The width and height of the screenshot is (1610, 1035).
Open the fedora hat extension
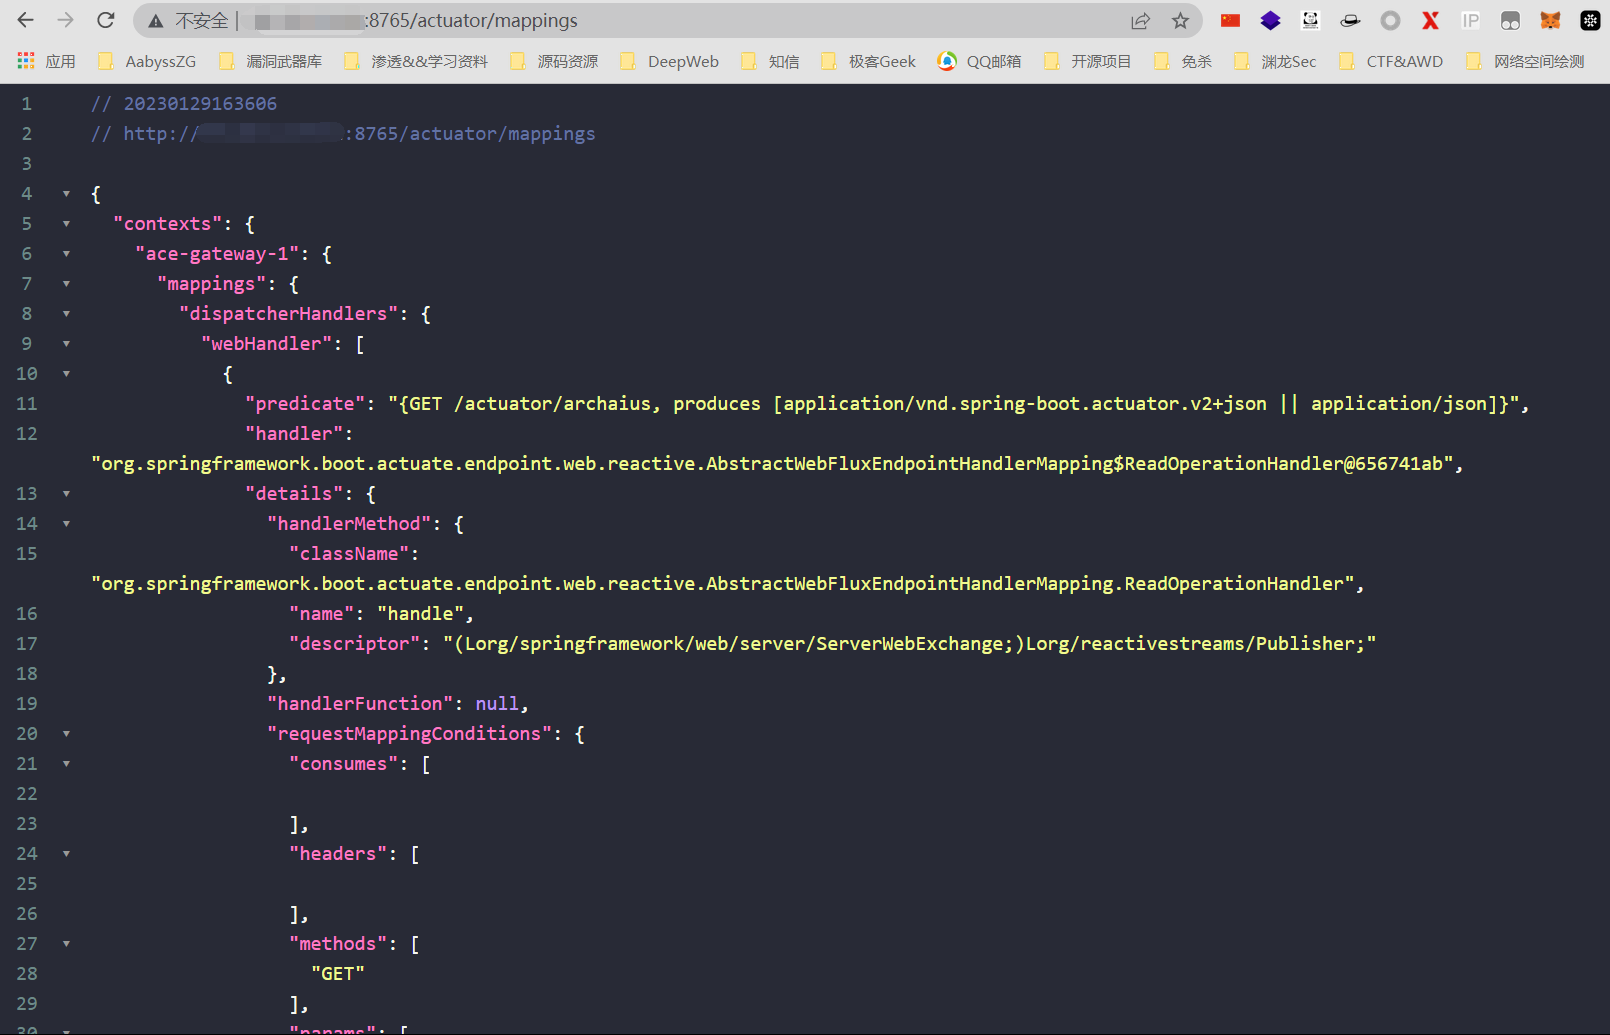tap(1351, 21)
